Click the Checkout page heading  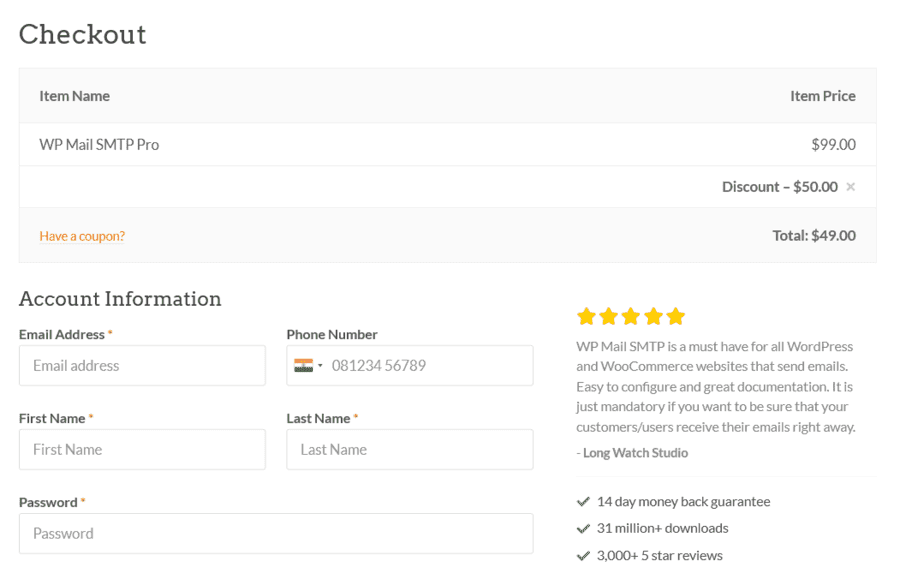click(83, 34)
